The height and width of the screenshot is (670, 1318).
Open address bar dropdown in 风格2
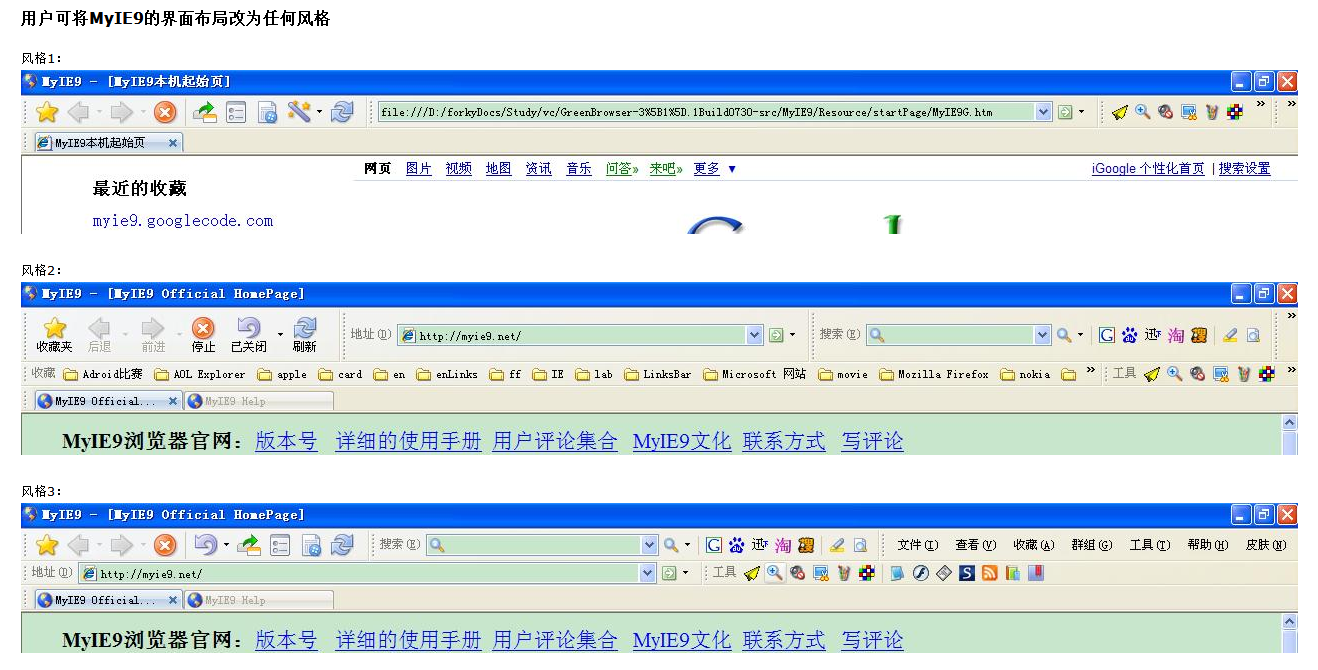tap(756, 335)
